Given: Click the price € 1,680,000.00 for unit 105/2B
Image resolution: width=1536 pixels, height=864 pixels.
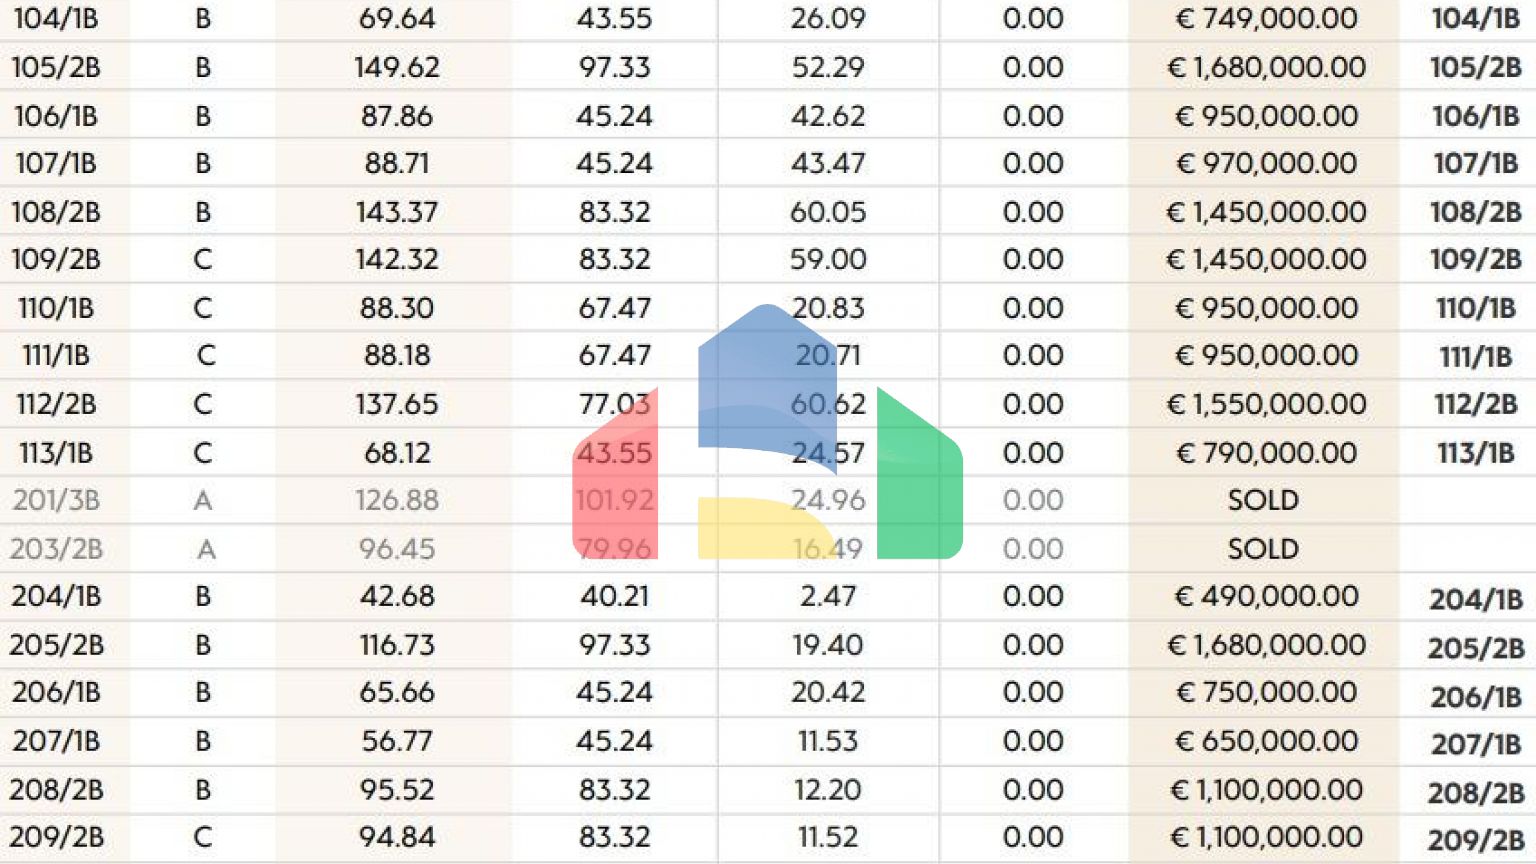Looking at the screenshot, I should point(1266,67).
